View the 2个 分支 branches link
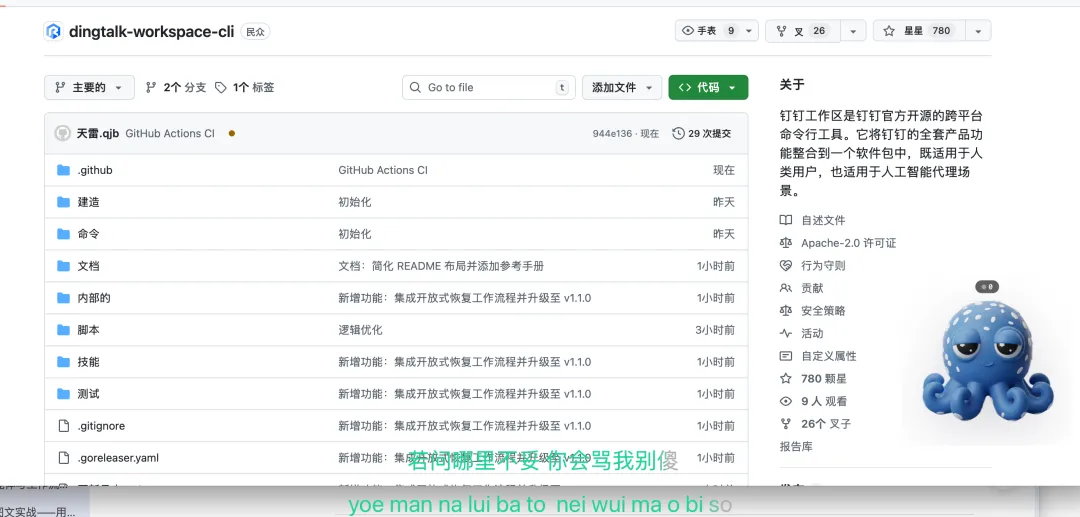Screen dimensions: 1080x517 tap(176, 87)
